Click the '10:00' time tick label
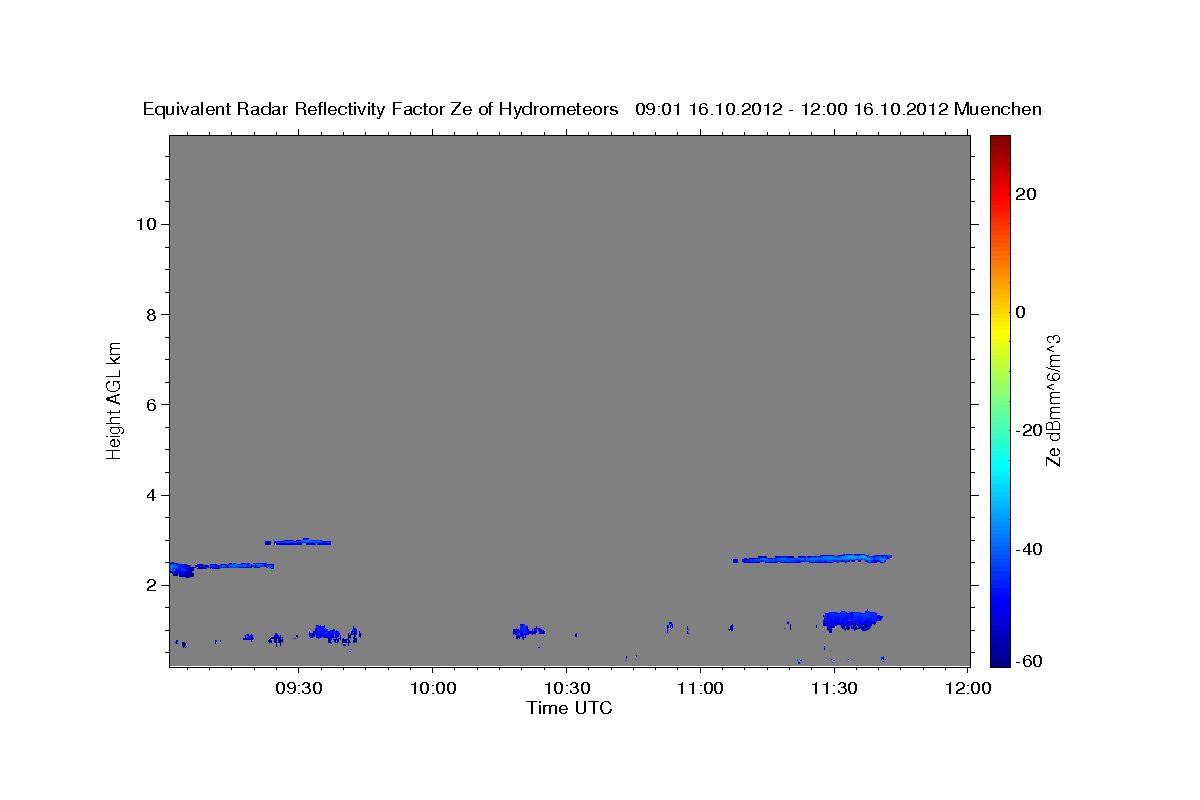 click(x=432, y=688)
